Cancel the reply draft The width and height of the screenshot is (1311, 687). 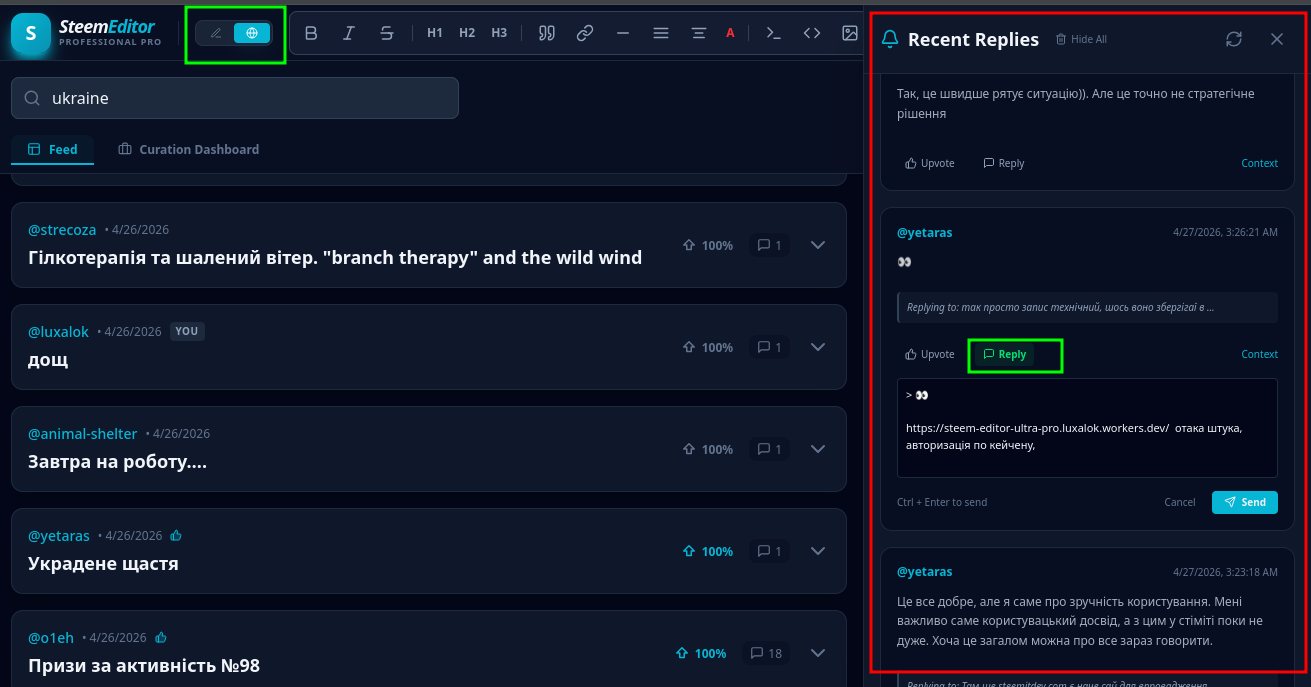[x=1180, y=502]
